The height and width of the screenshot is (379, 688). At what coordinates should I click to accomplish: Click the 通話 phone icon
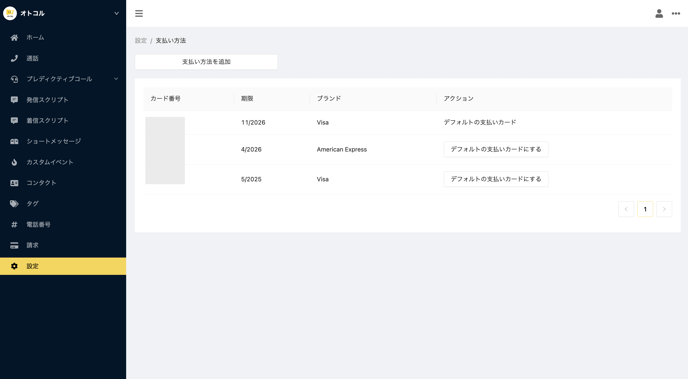[14, 58]
